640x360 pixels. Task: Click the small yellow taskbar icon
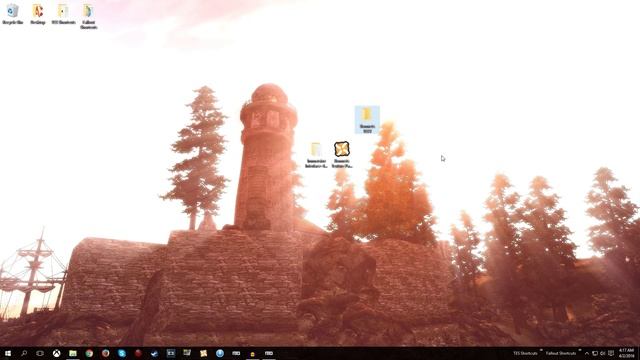[x=252, y=353]
